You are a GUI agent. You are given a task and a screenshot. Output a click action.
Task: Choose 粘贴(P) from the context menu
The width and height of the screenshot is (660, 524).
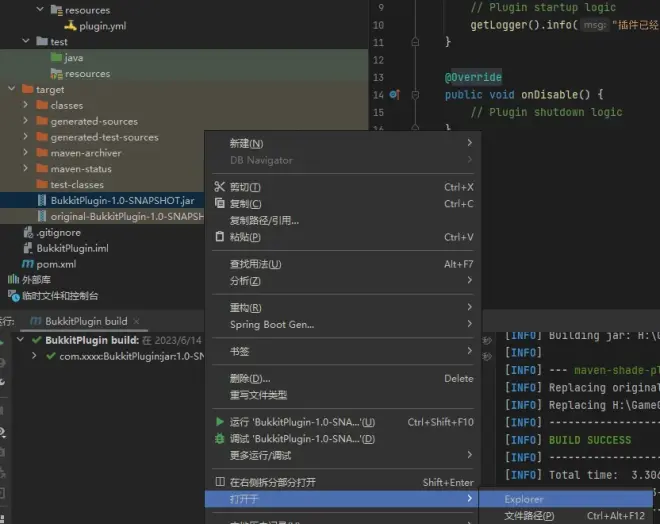343,237
